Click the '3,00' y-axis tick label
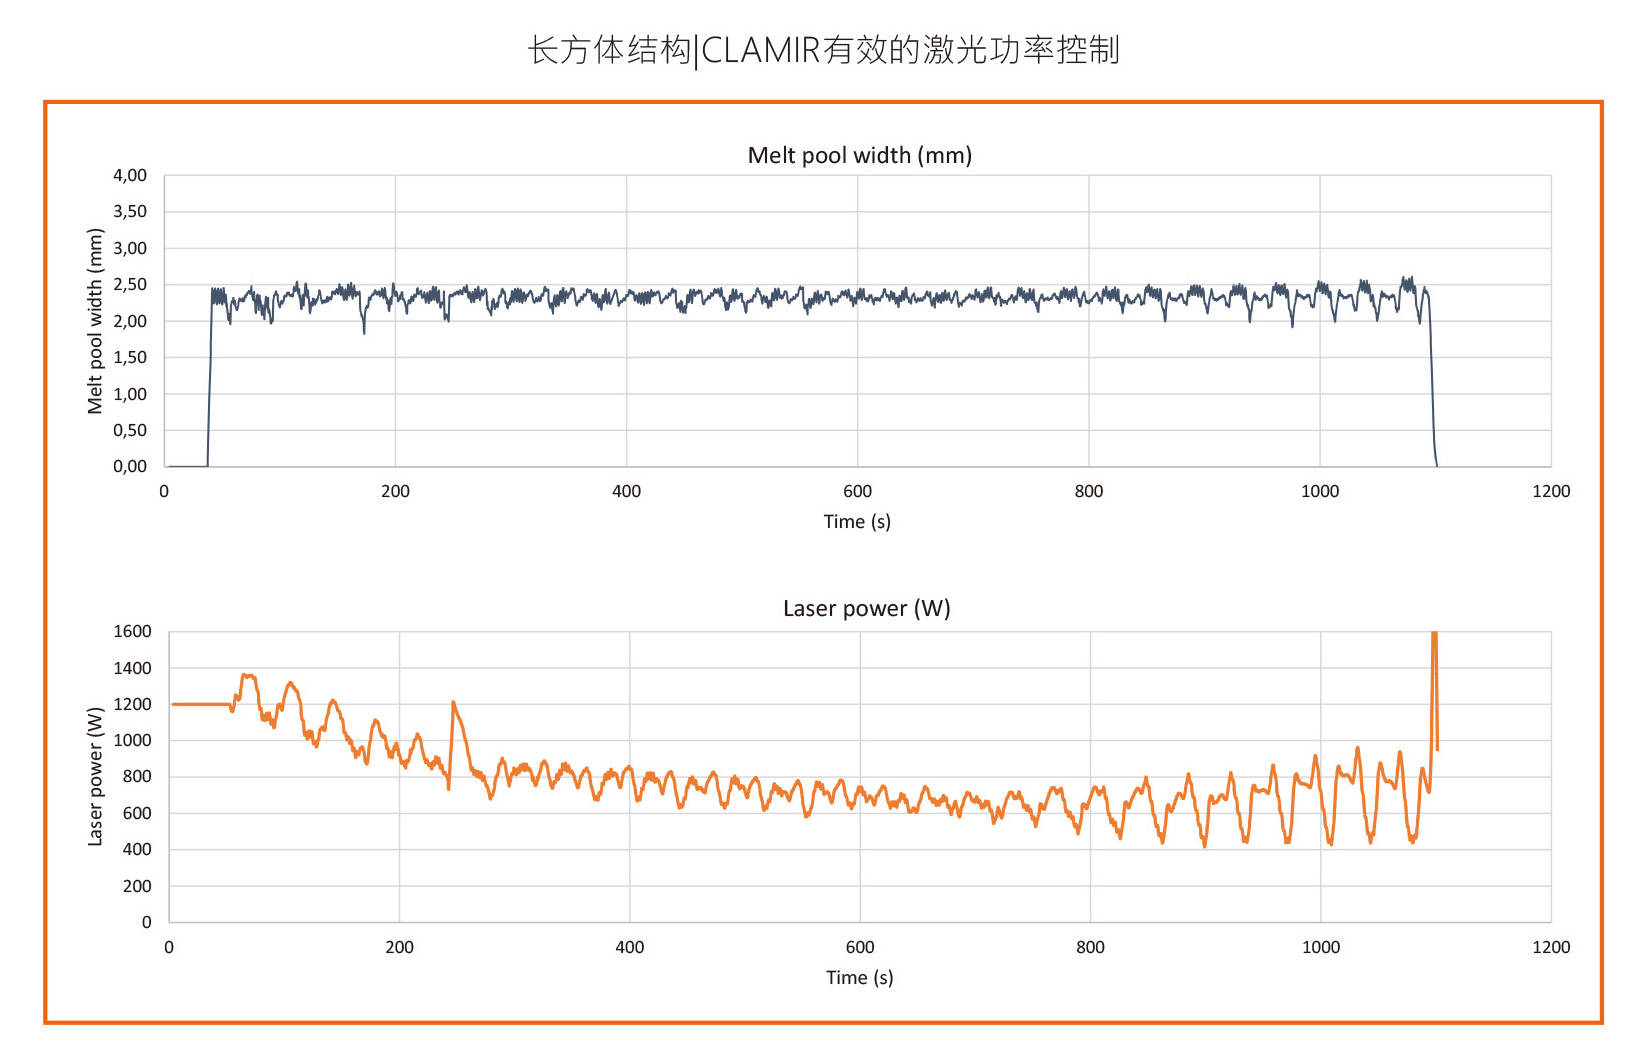1652x1053 pixels. 130,248
